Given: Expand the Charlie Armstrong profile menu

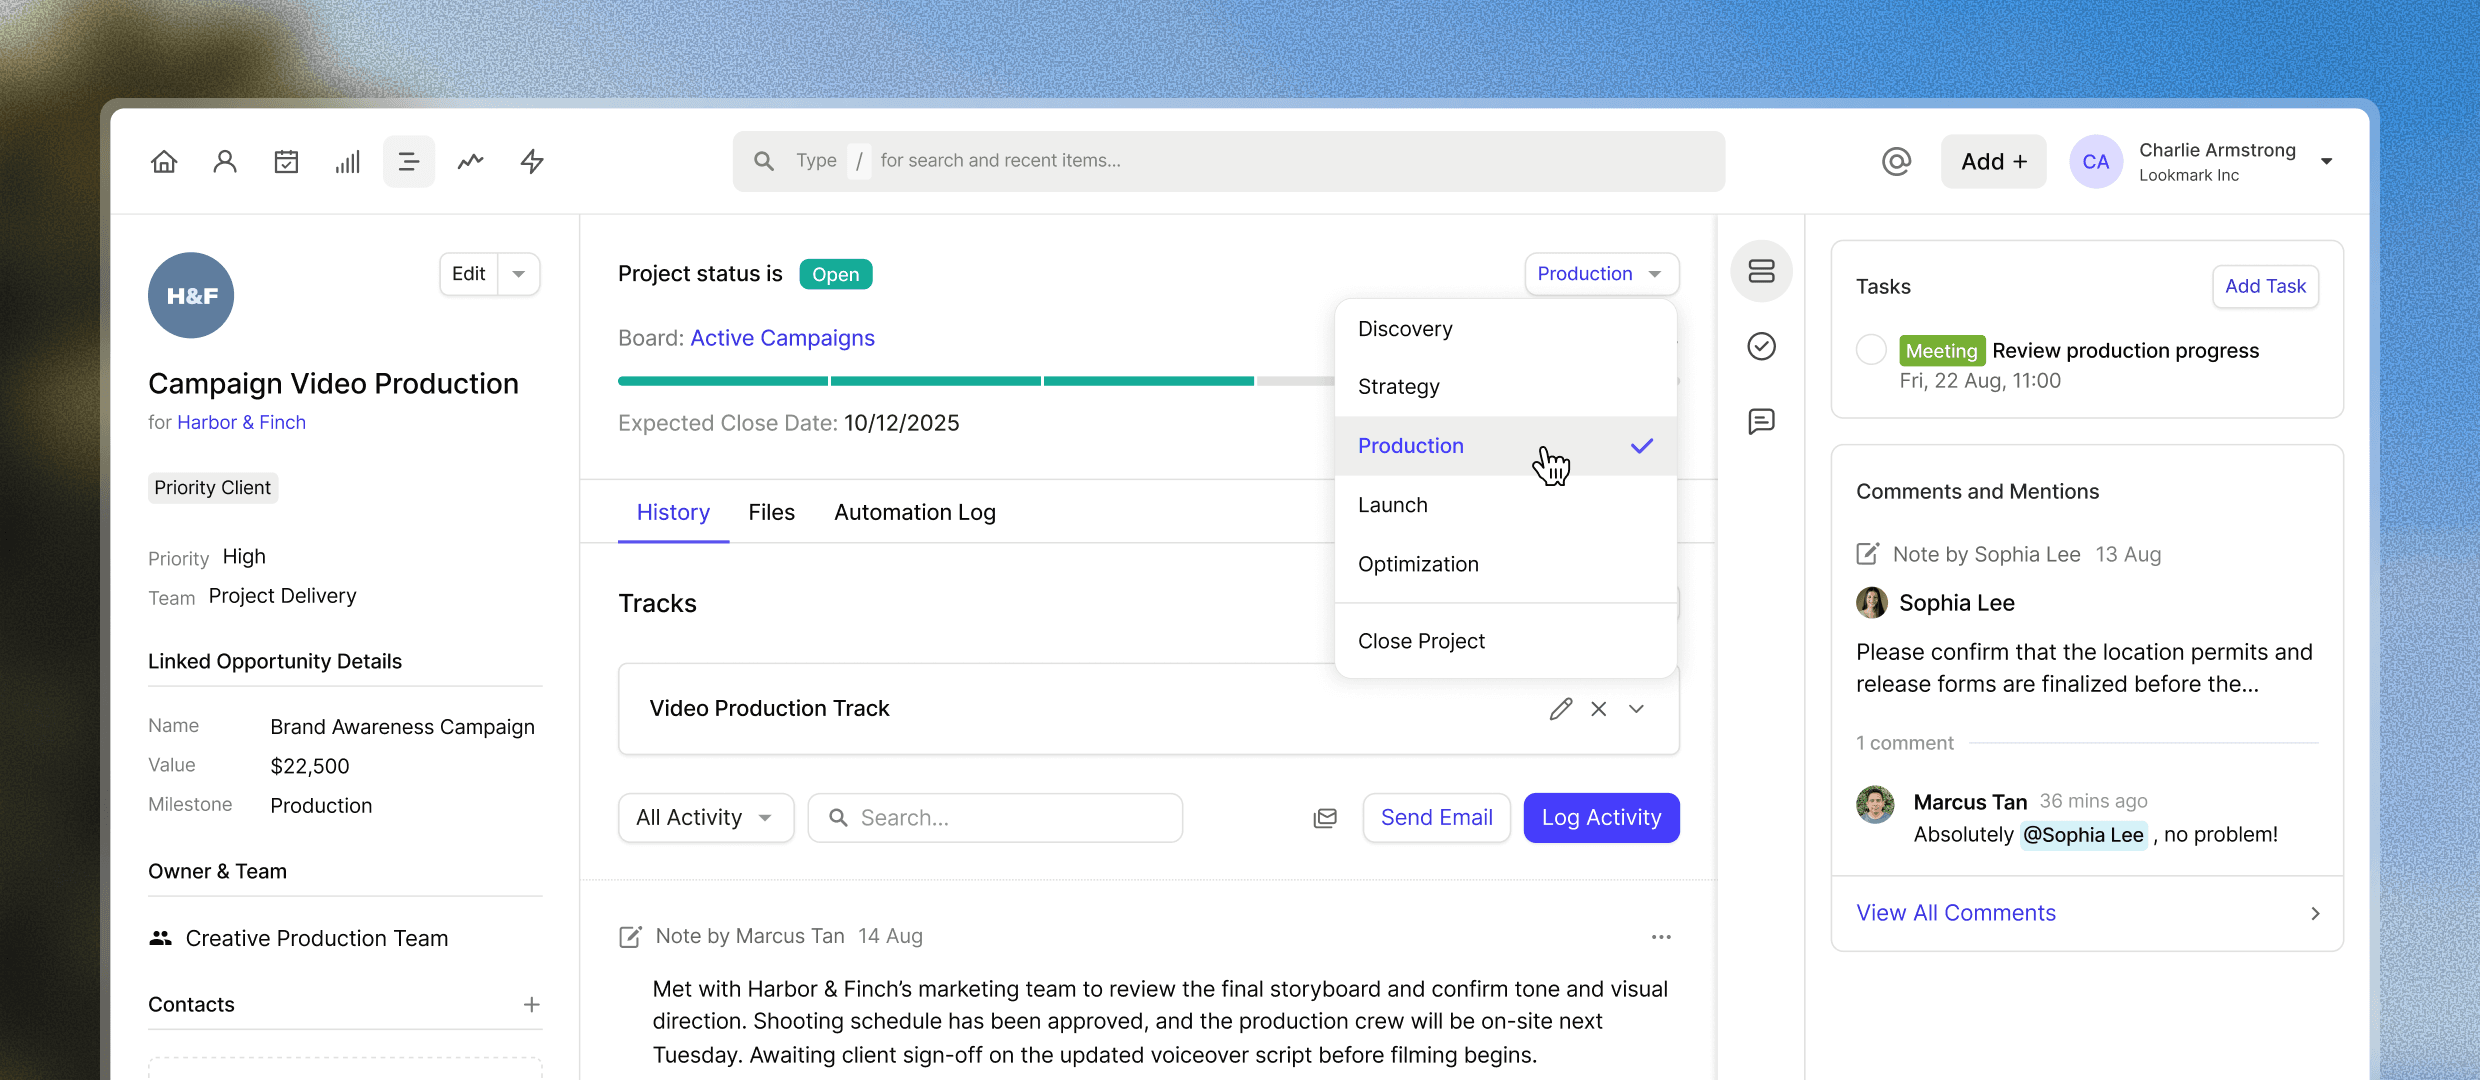Looking at the screenshot, I should [x=2327, y=161].
